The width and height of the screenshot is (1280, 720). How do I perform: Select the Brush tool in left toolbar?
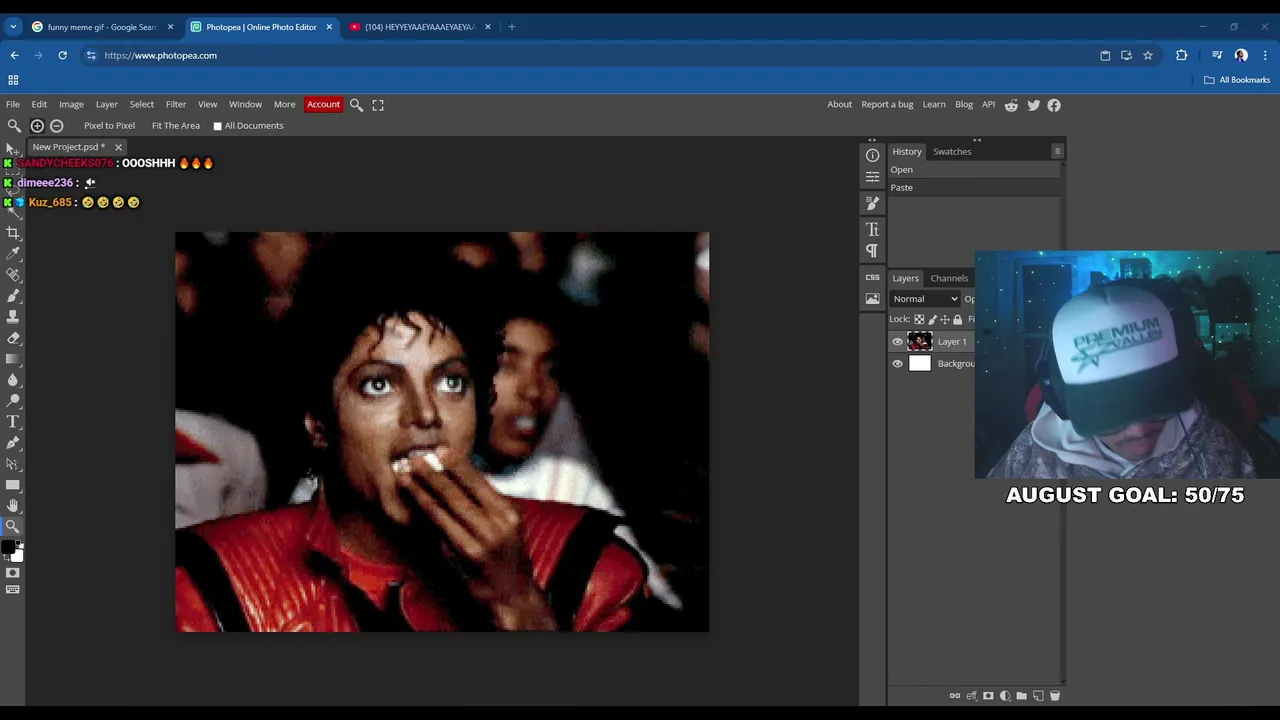pyautogui.click(x=13, y=296)
